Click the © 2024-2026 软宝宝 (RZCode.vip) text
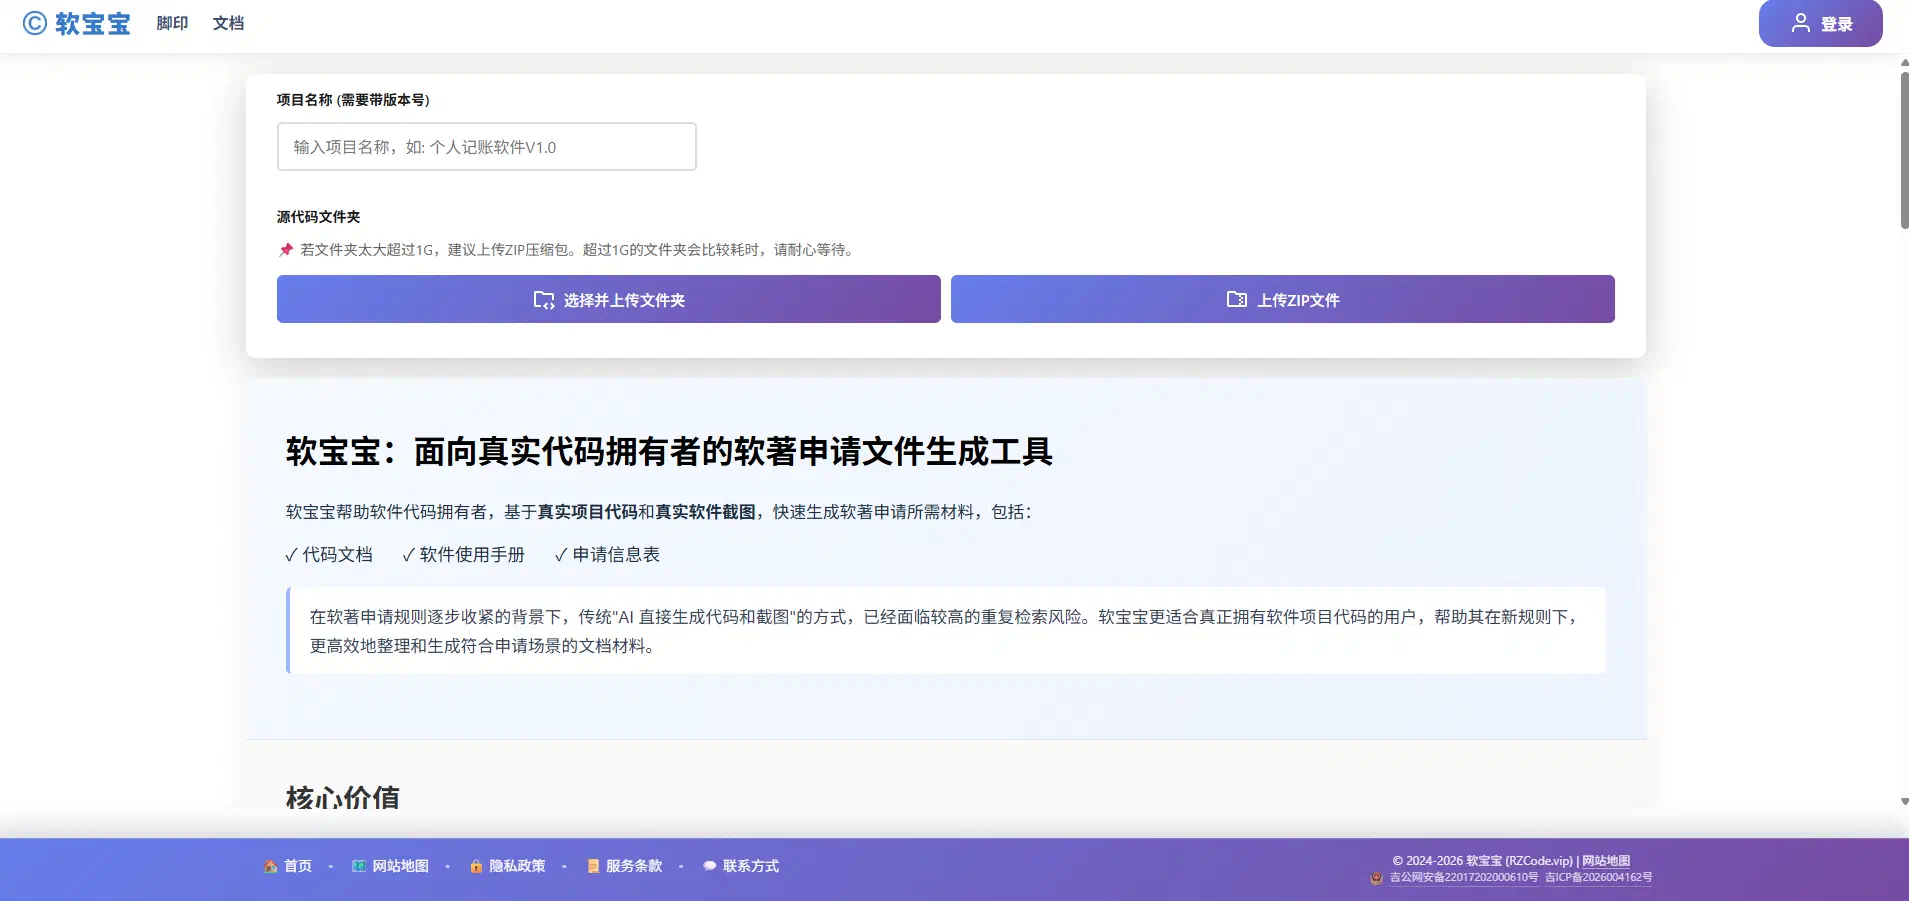1909x901 pixels. pyautogui.click(x=1482, y=861)
